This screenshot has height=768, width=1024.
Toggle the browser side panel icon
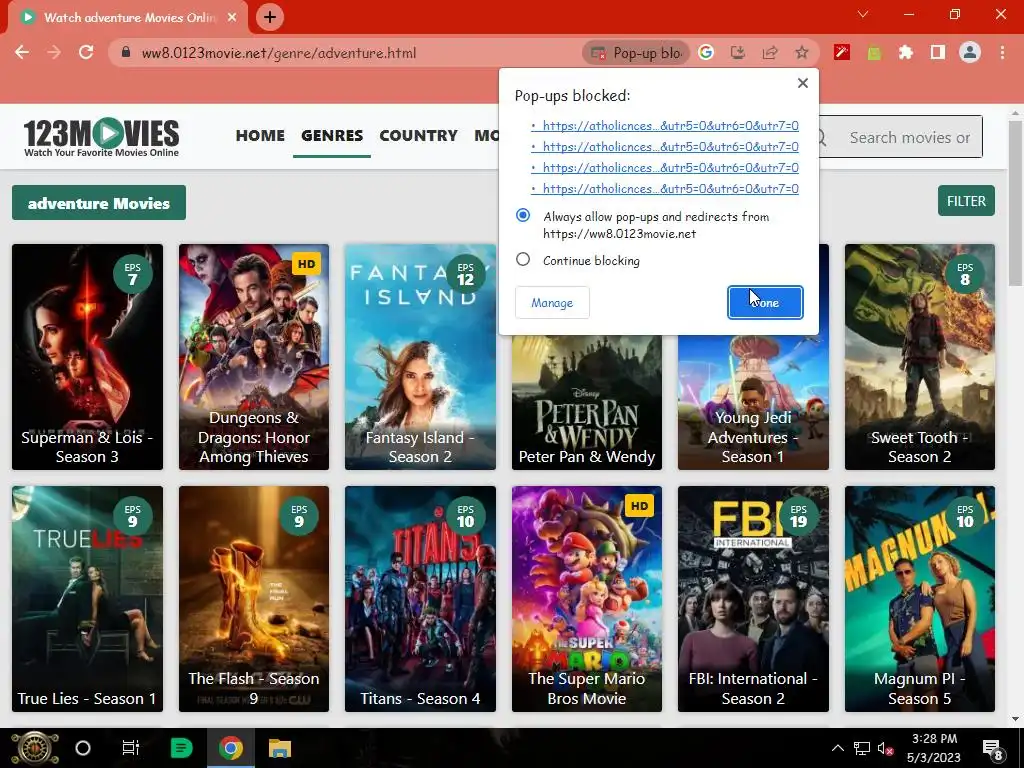click(x=938, y=52)
